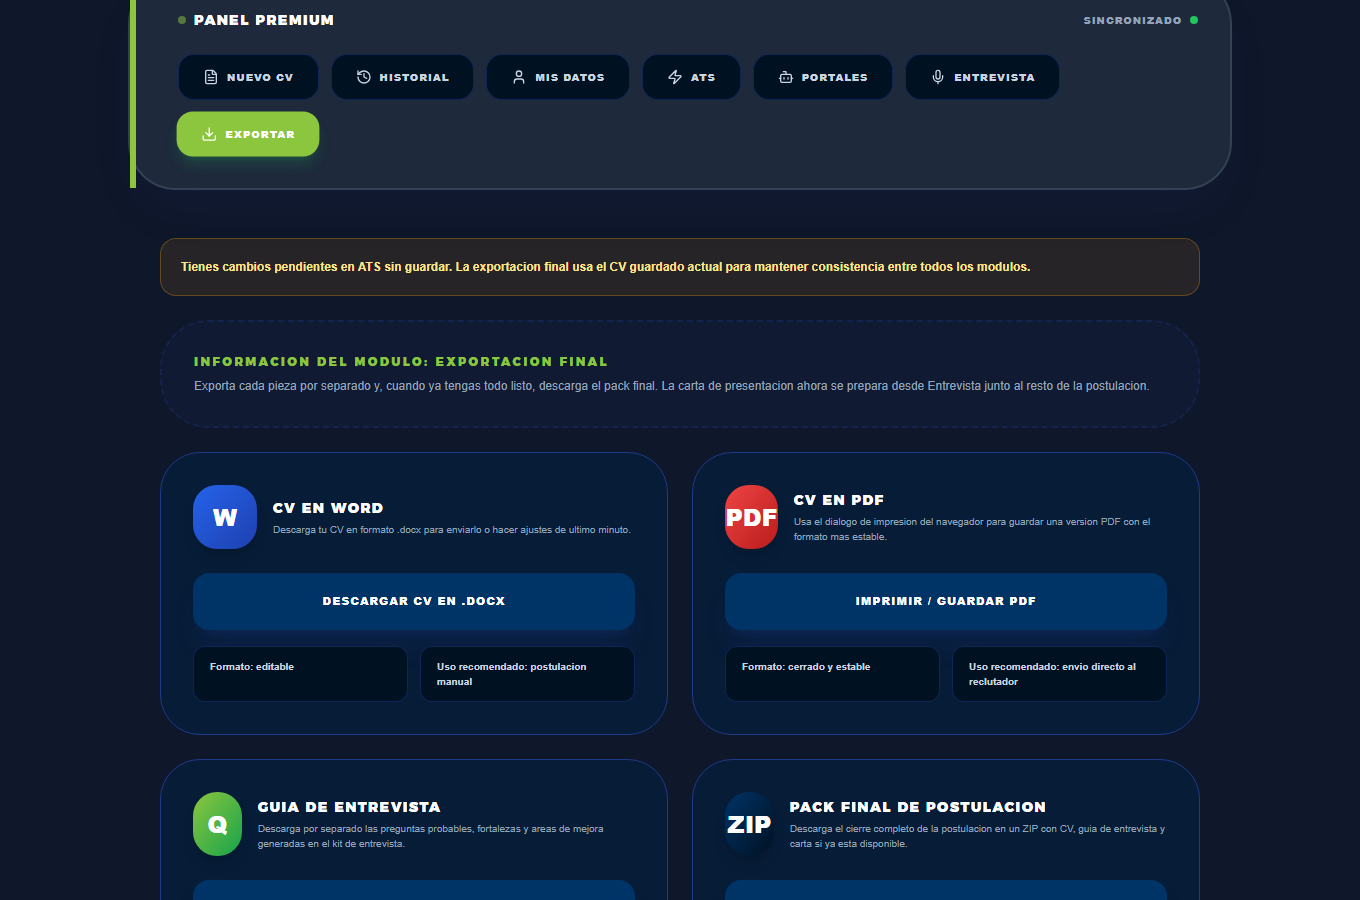This screenshot has width=1360, height=900.
Task: Click the Sincronizado status indicator
Action: 1141,20
